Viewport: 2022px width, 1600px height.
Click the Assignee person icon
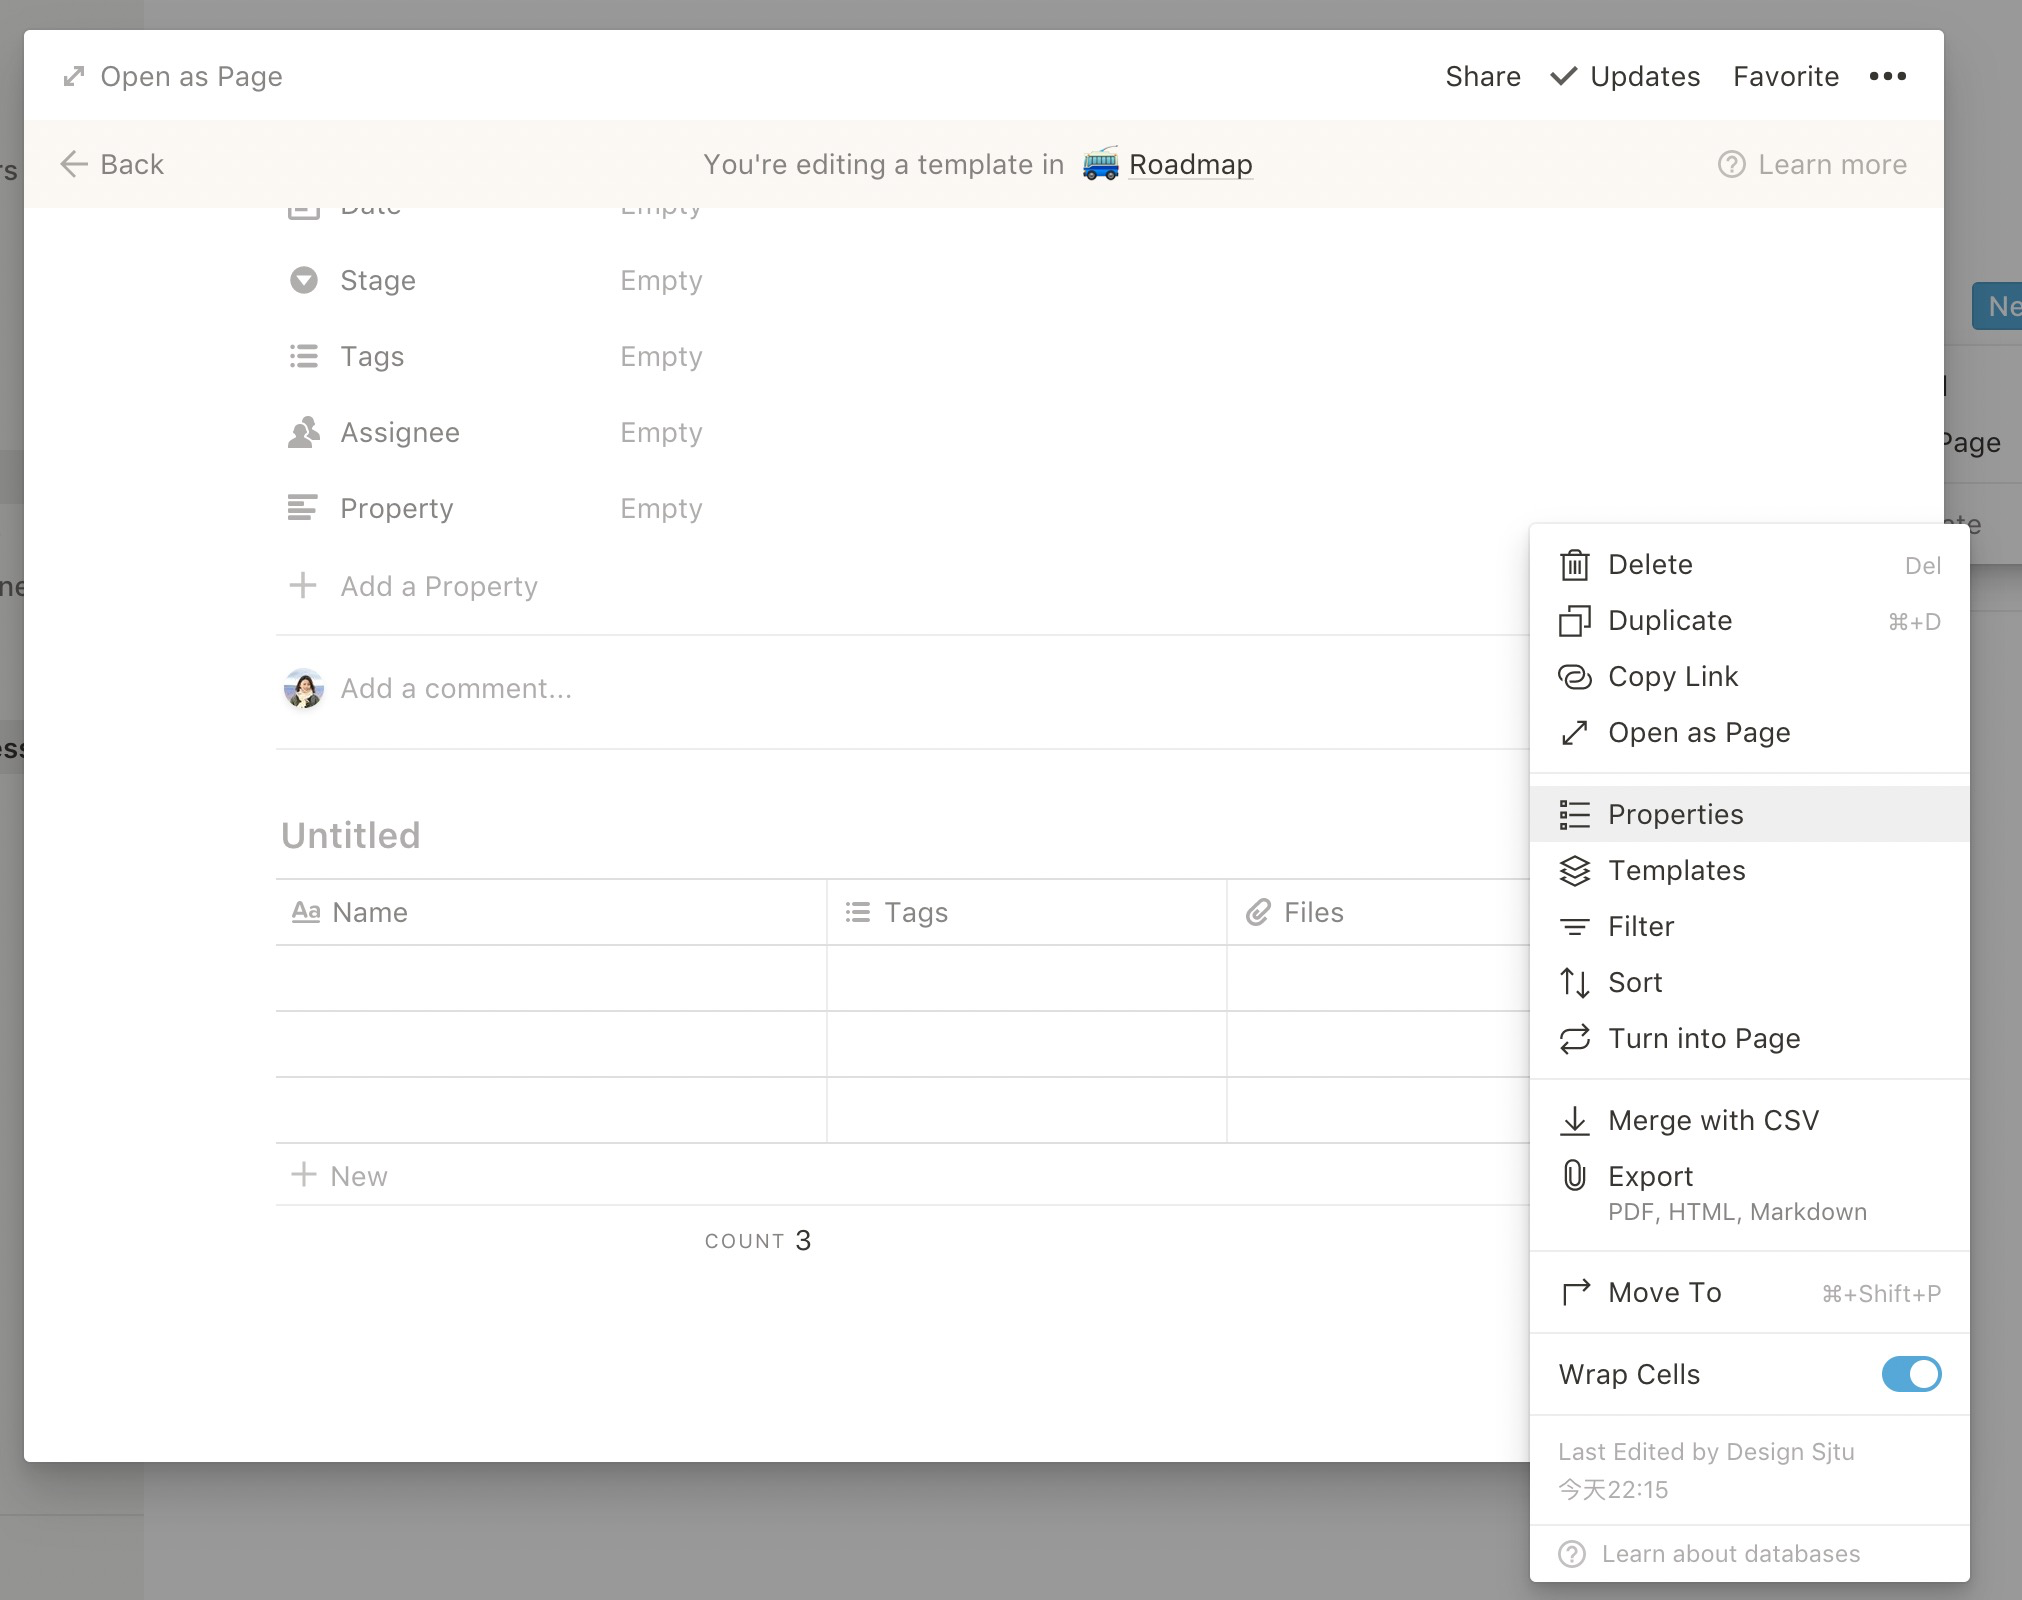click(303, 433)
